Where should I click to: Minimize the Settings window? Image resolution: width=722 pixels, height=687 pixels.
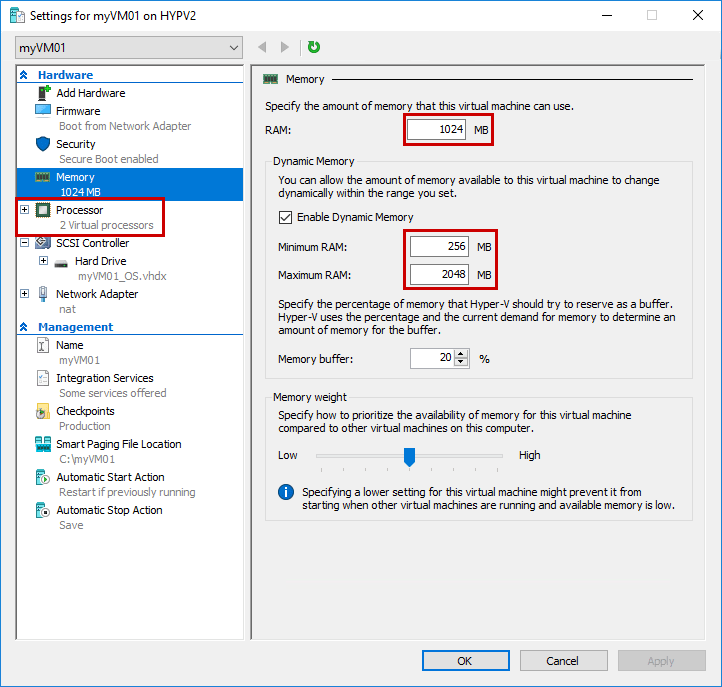607,15
